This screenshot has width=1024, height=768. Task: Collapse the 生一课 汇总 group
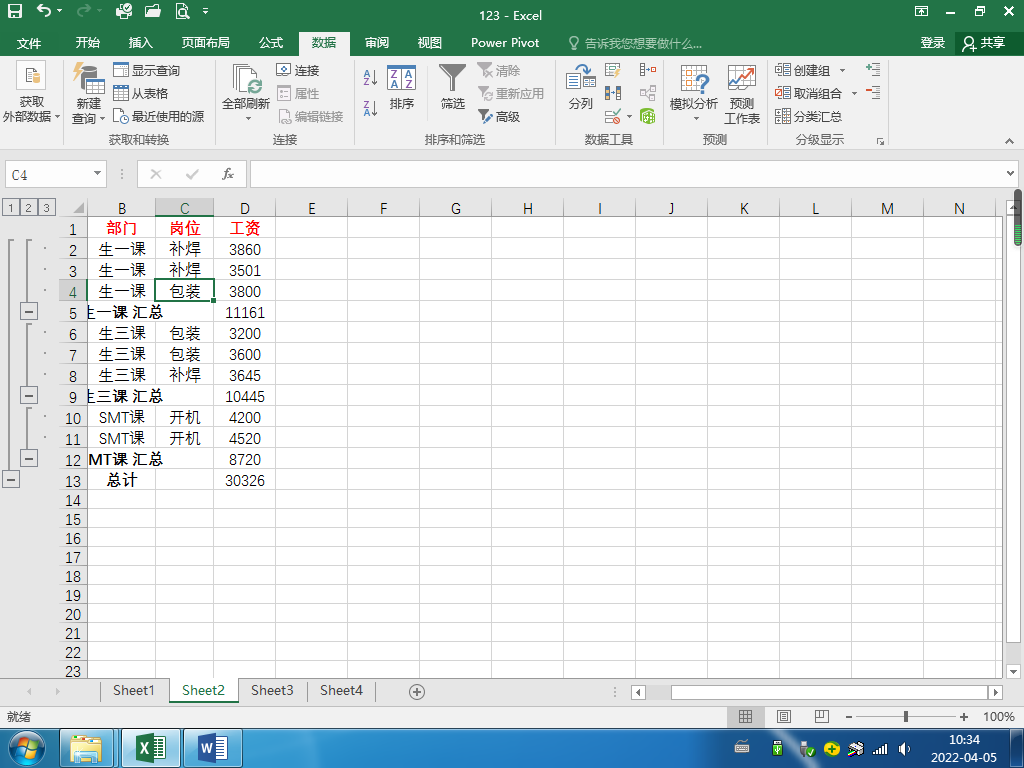29,312
